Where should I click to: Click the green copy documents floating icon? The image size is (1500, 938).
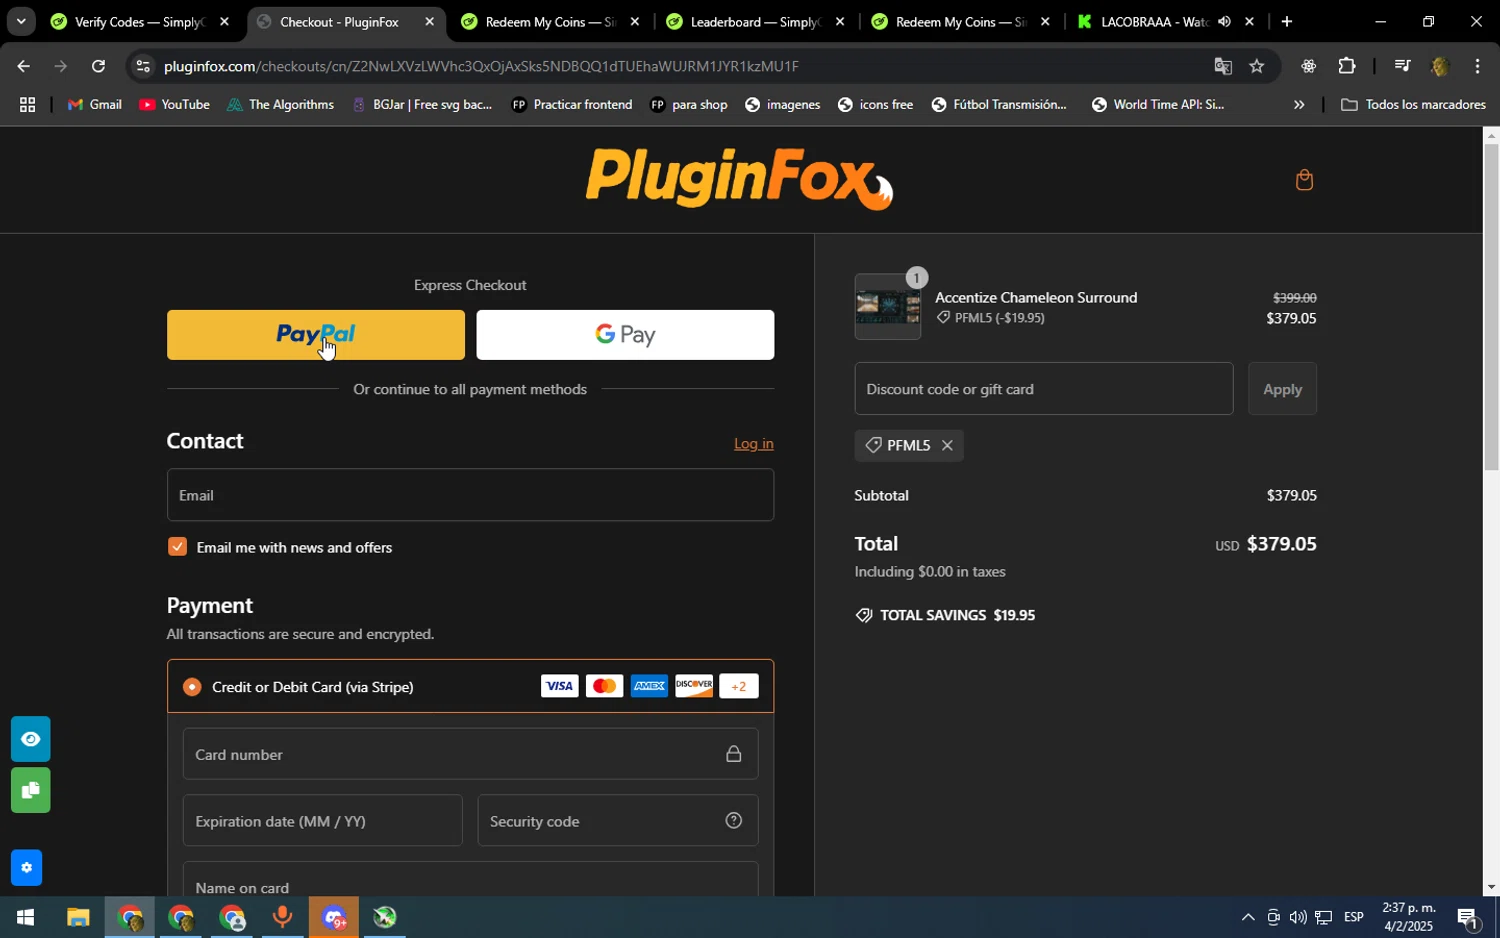(x=30, y=790)
